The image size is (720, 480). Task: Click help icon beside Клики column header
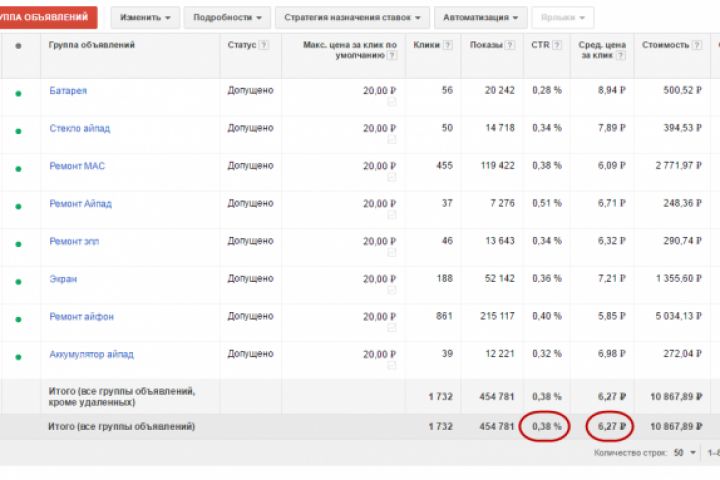448,45
